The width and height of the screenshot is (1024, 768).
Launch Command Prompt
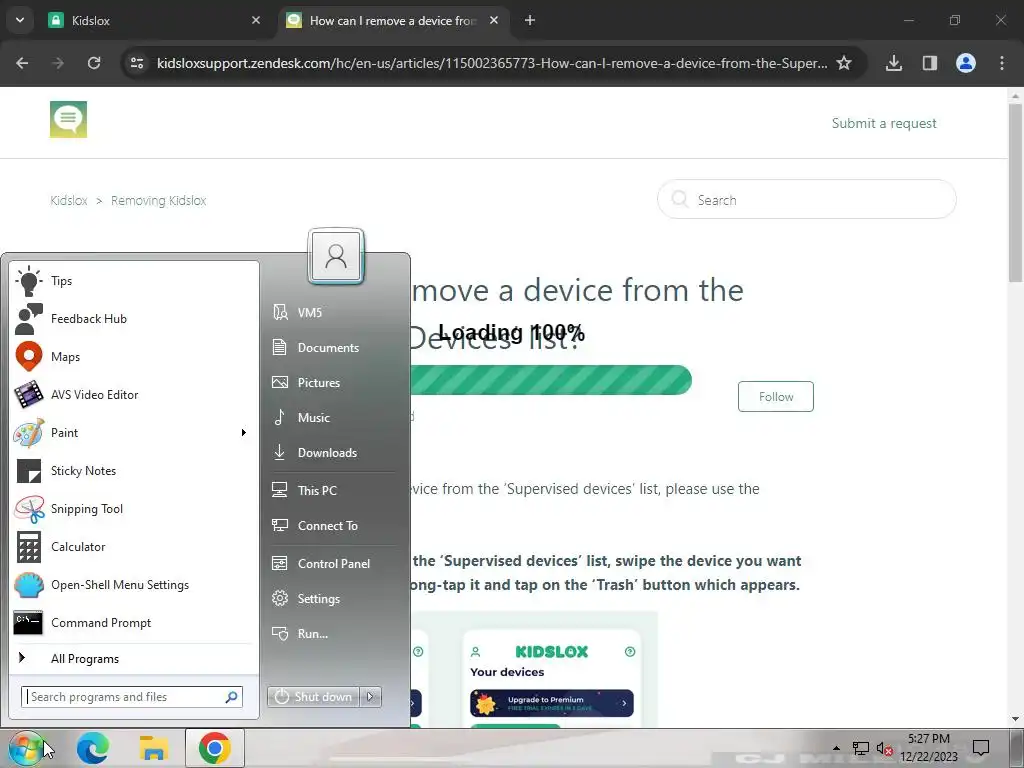(134, 623)
